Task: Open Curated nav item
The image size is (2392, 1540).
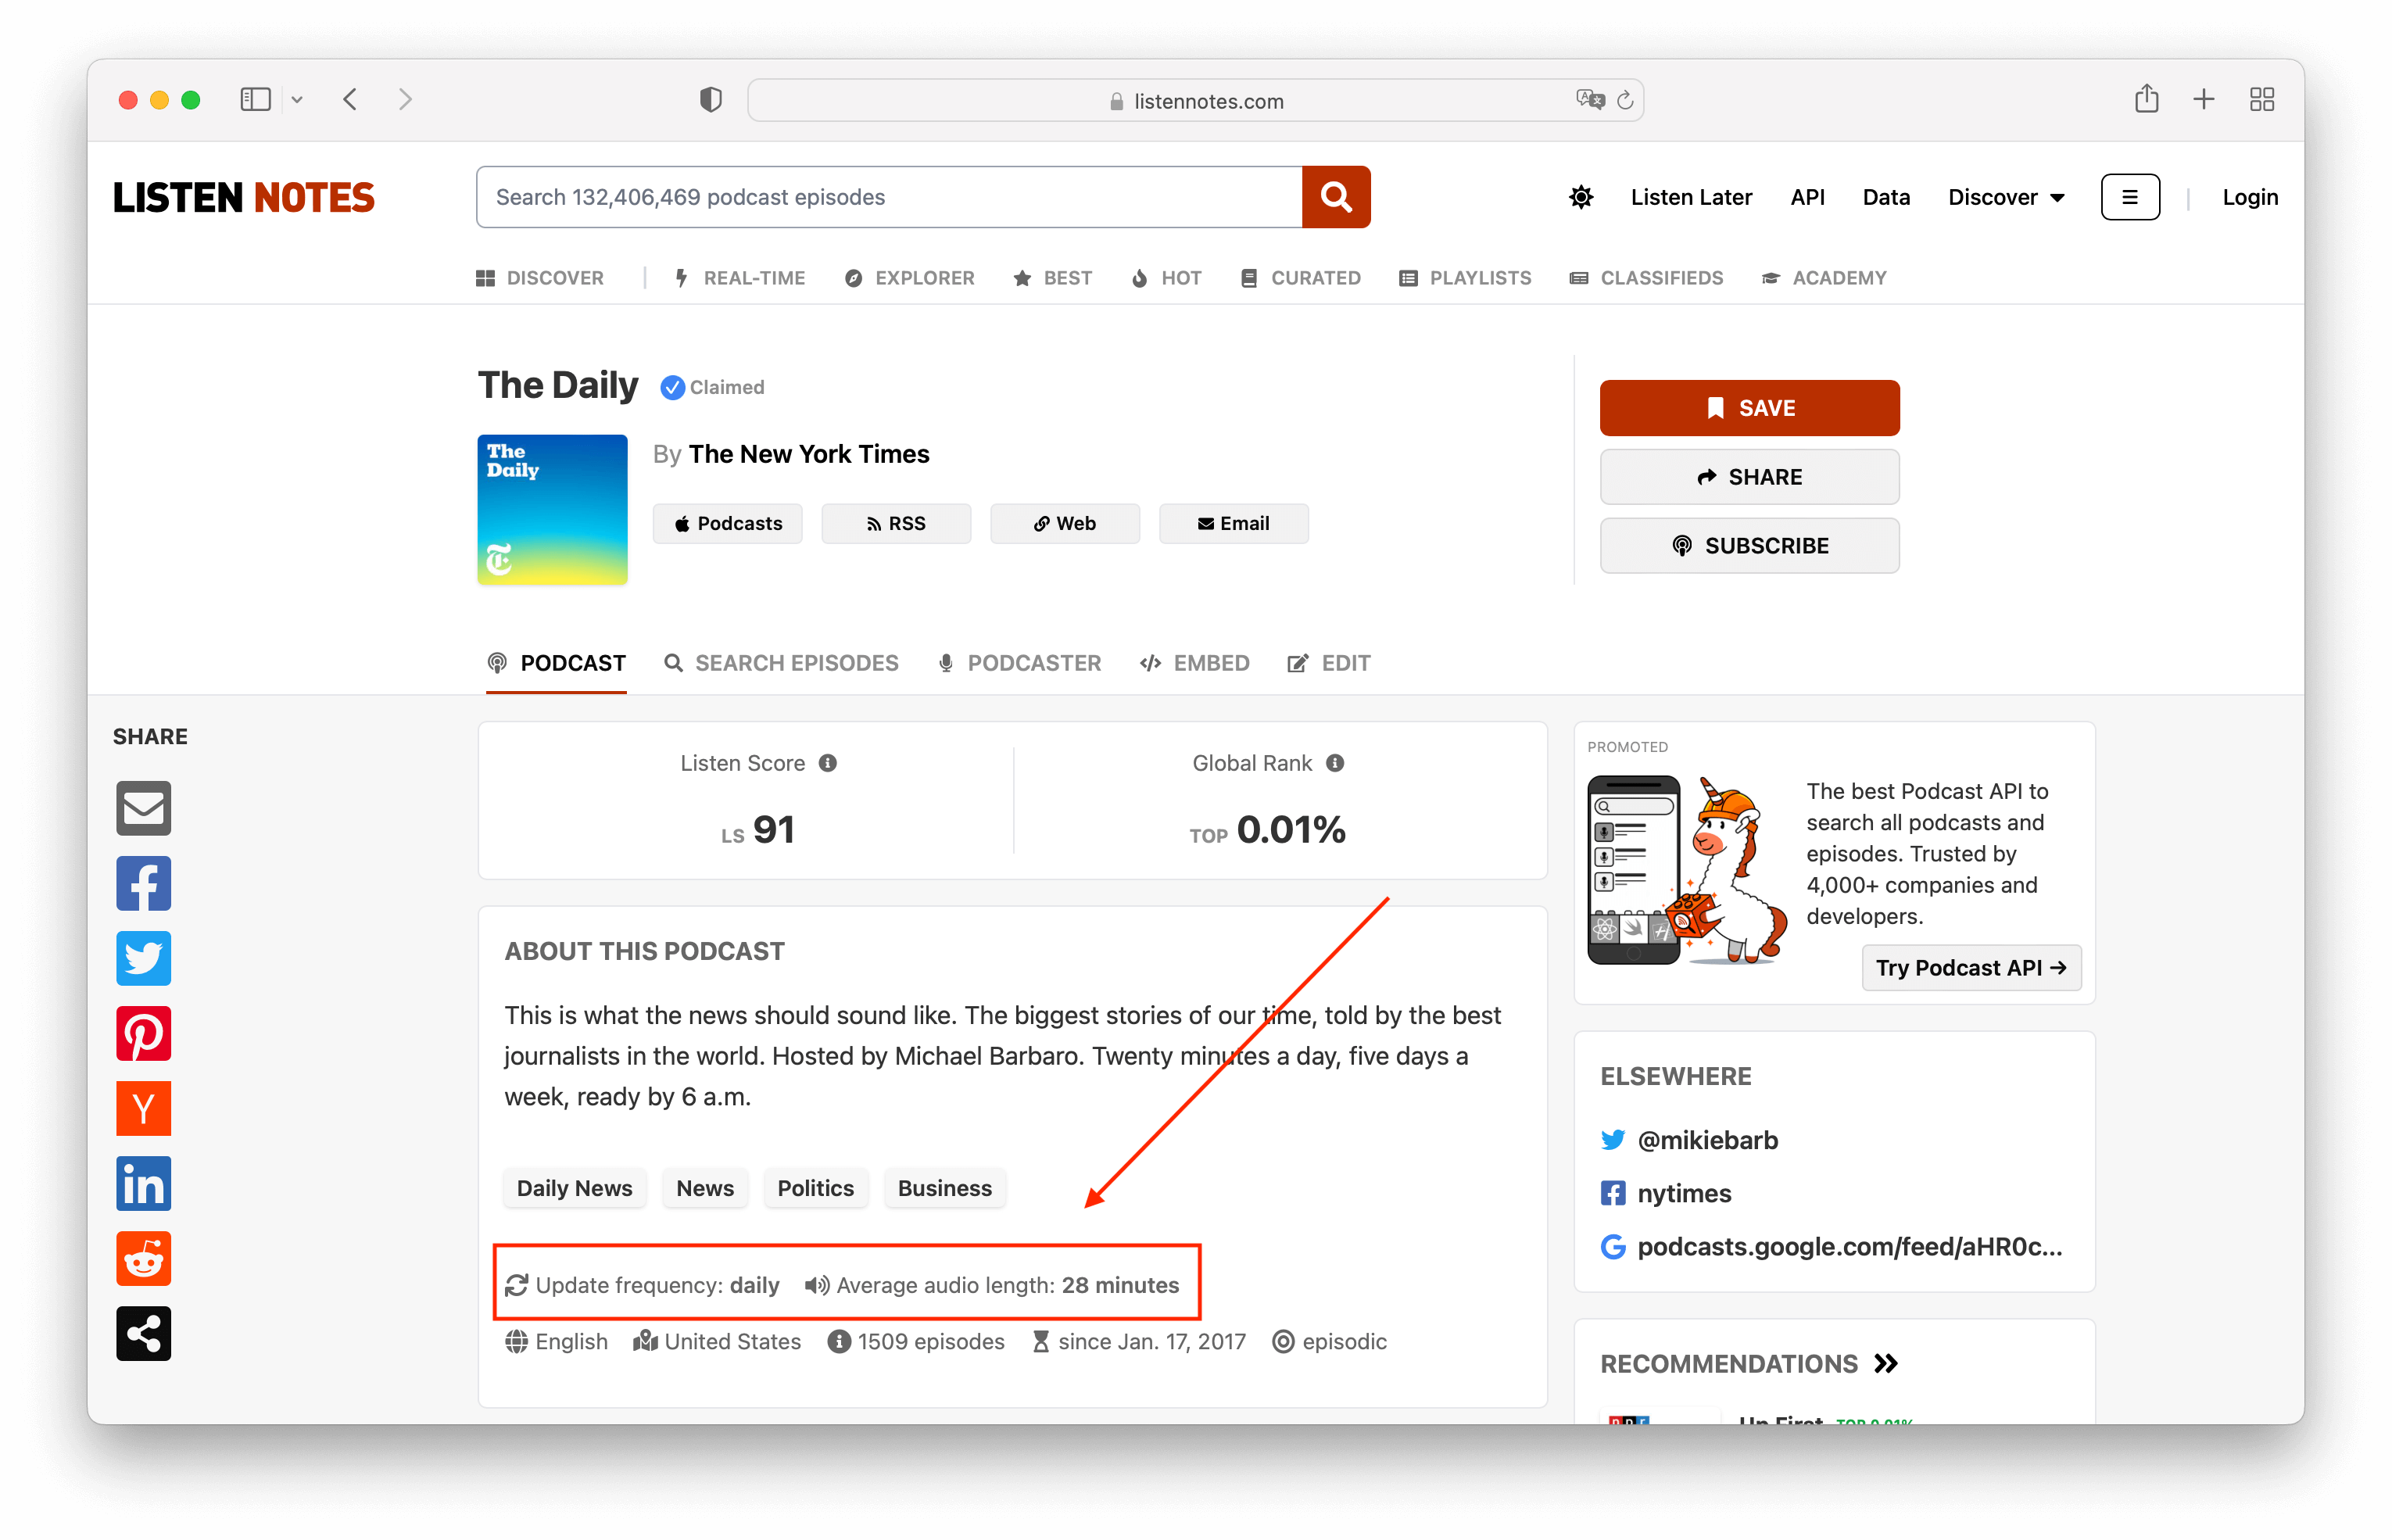Action: (1300, 278)
